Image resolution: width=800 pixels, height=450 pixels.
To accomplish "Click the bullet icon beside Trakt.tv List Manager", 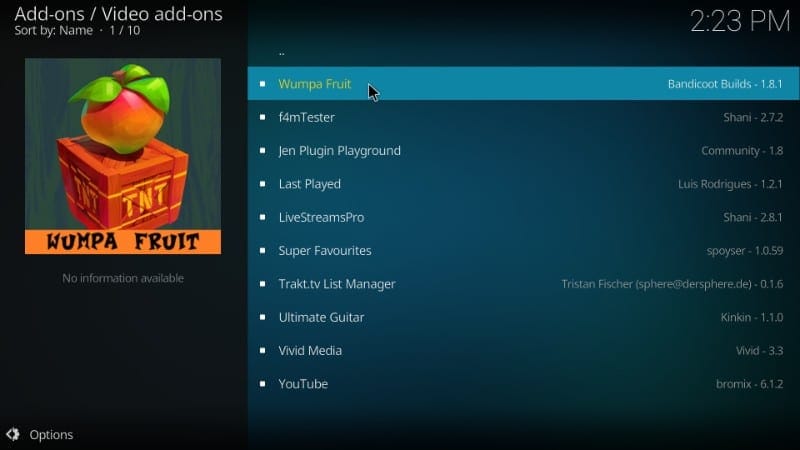I will (262, 284).
